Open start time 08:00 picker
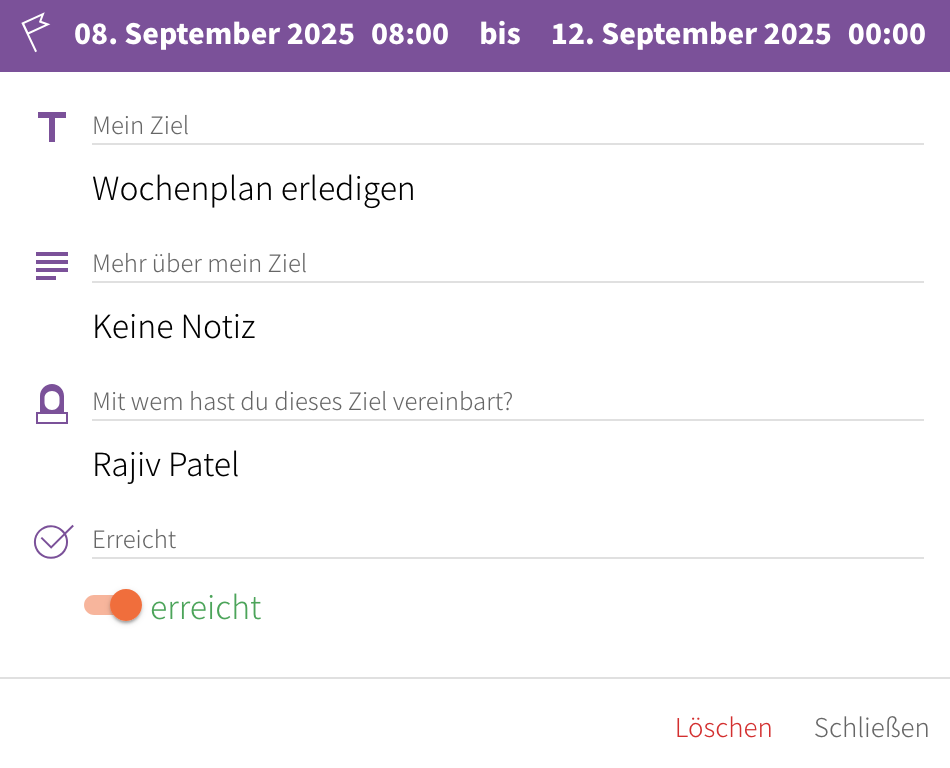The image size is (950, 768). 410,34
